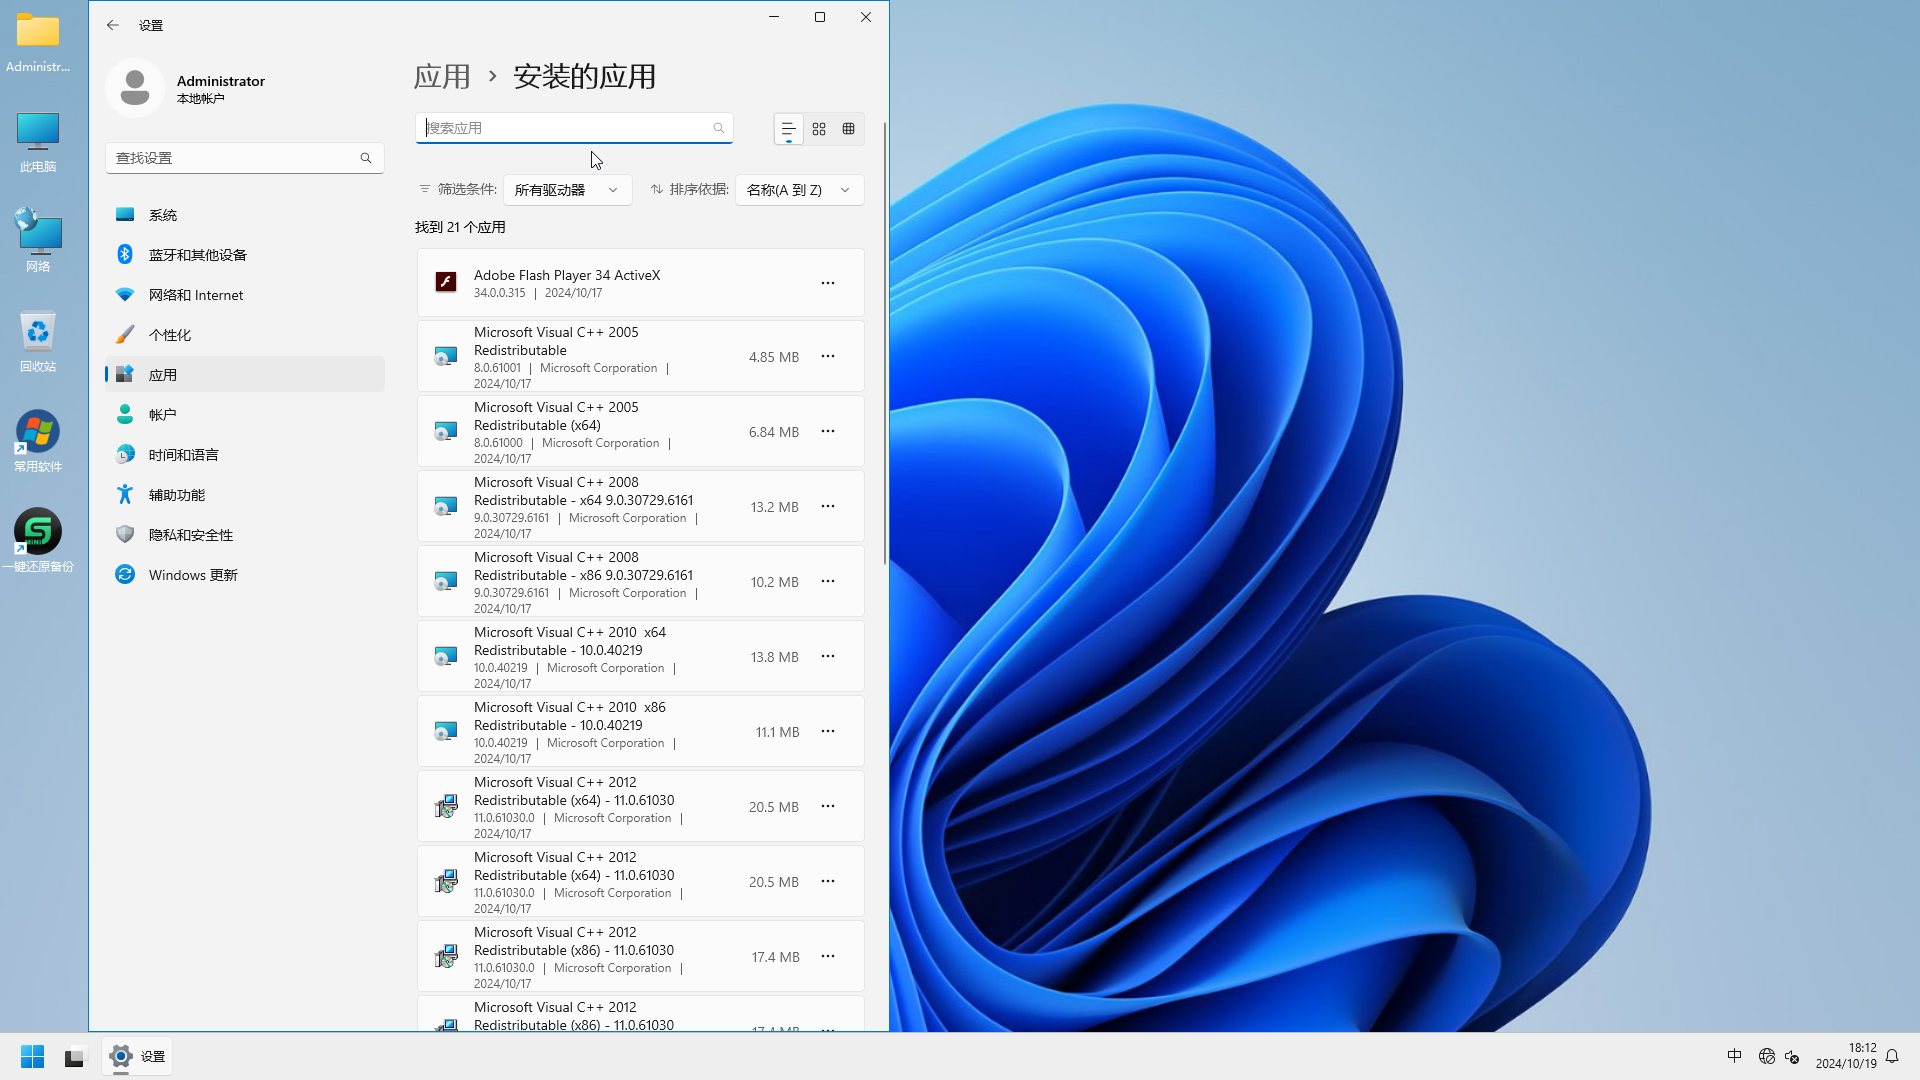
Task: Open more options for Adobe Flash Player
Action: coord(828,283)
